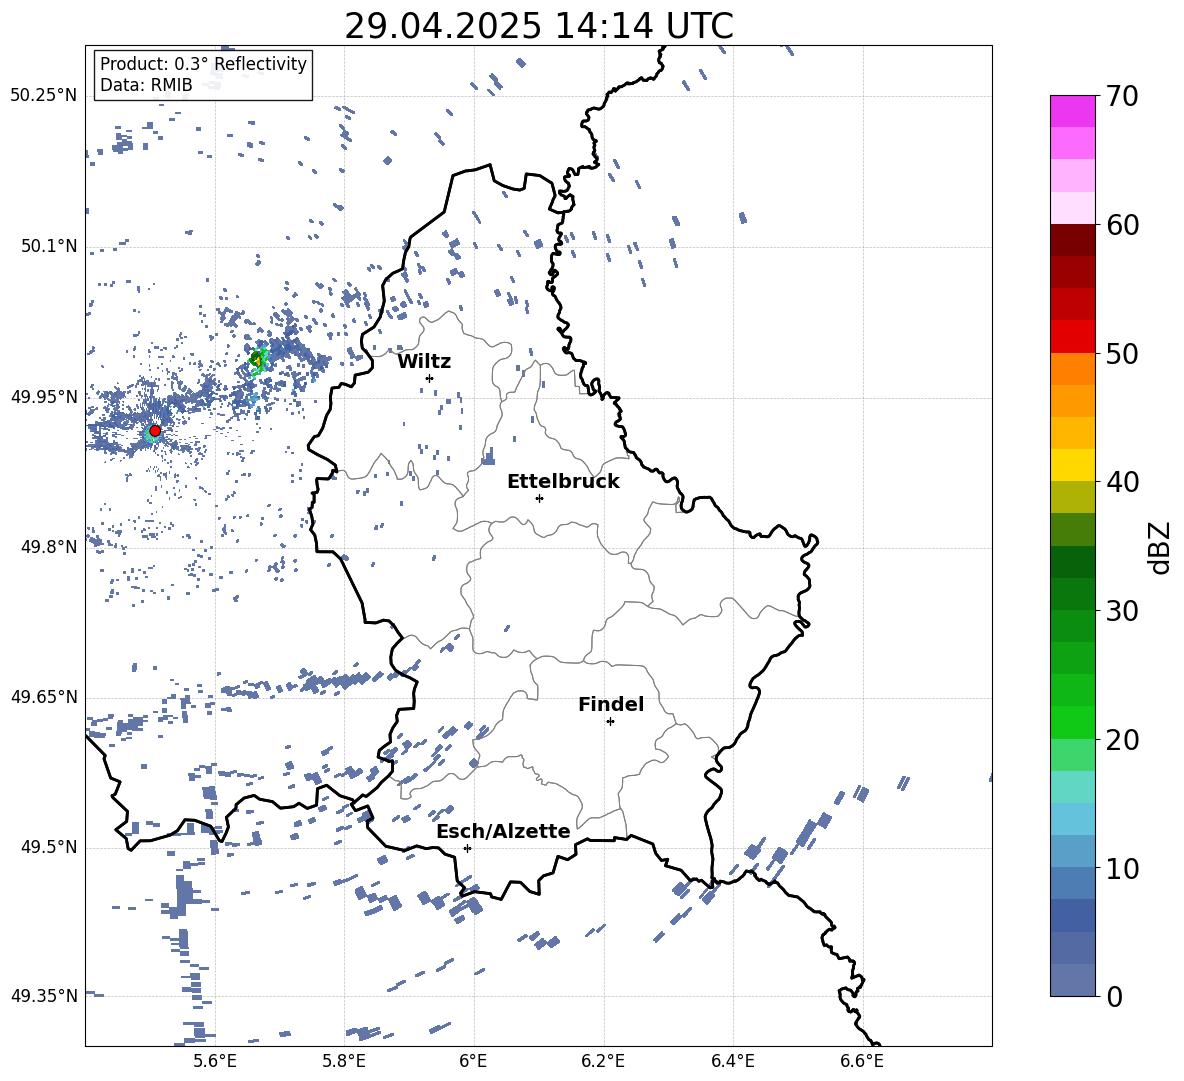Image resolution: width=1184 pixels, height=1081 pixels.
Task: Click the 6.4°E longitude label
Action: click(x=732, y=1061)
